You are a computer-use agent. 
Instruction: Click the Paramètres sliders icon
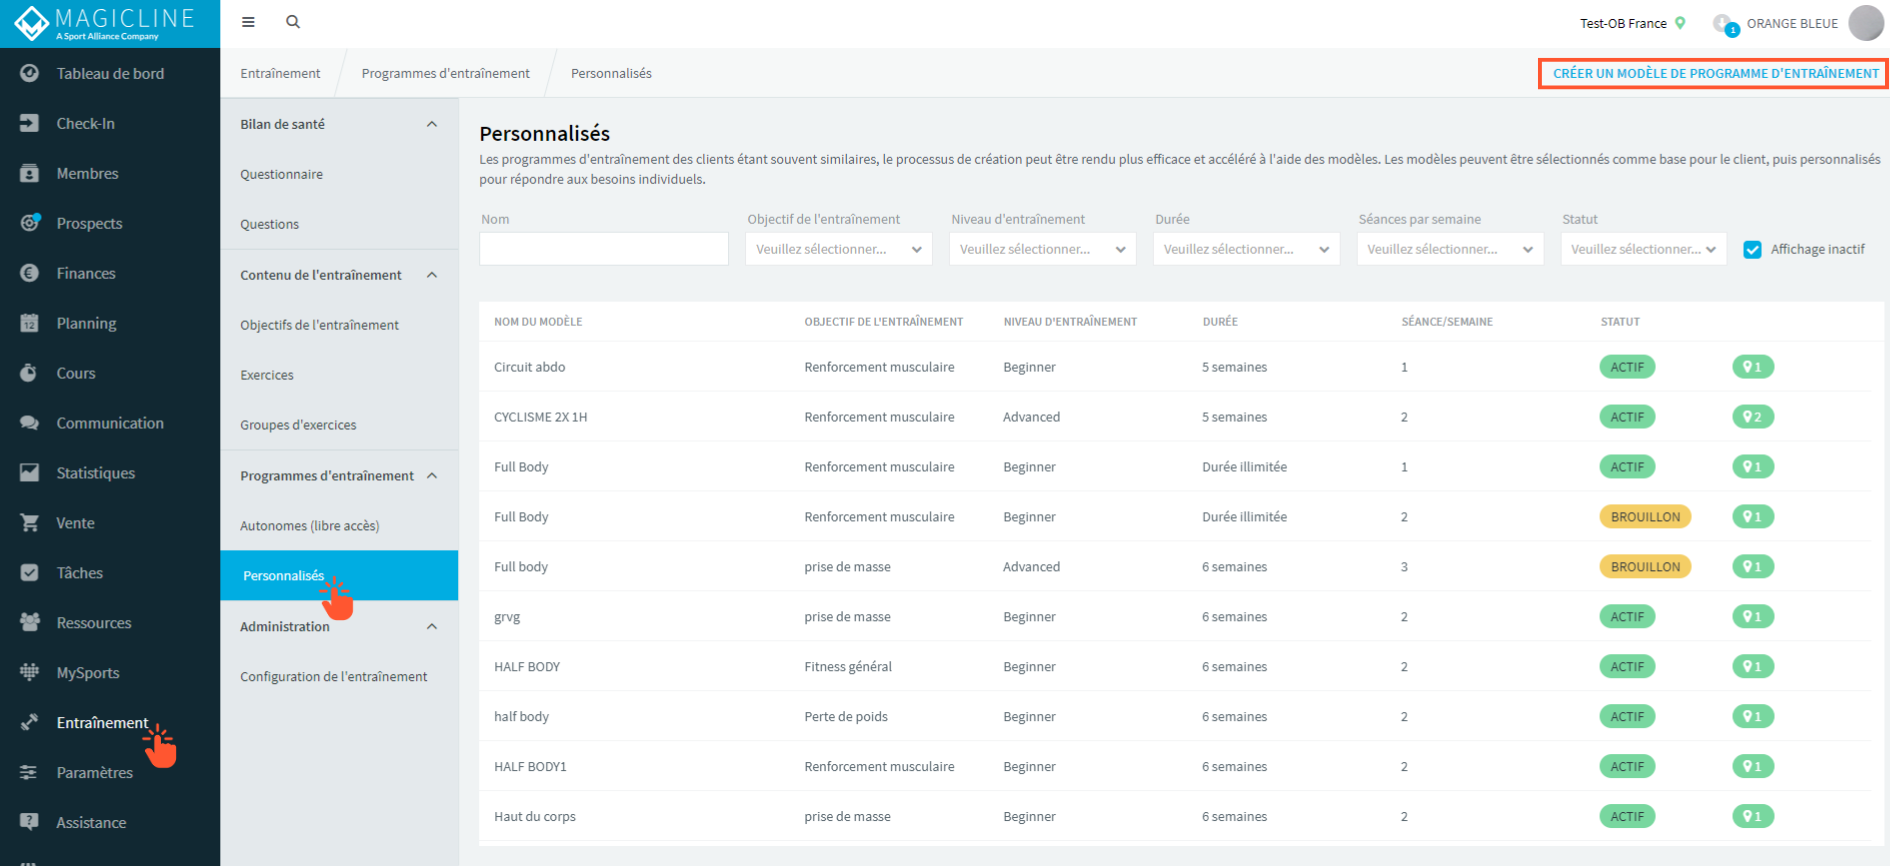coord(30,773)
